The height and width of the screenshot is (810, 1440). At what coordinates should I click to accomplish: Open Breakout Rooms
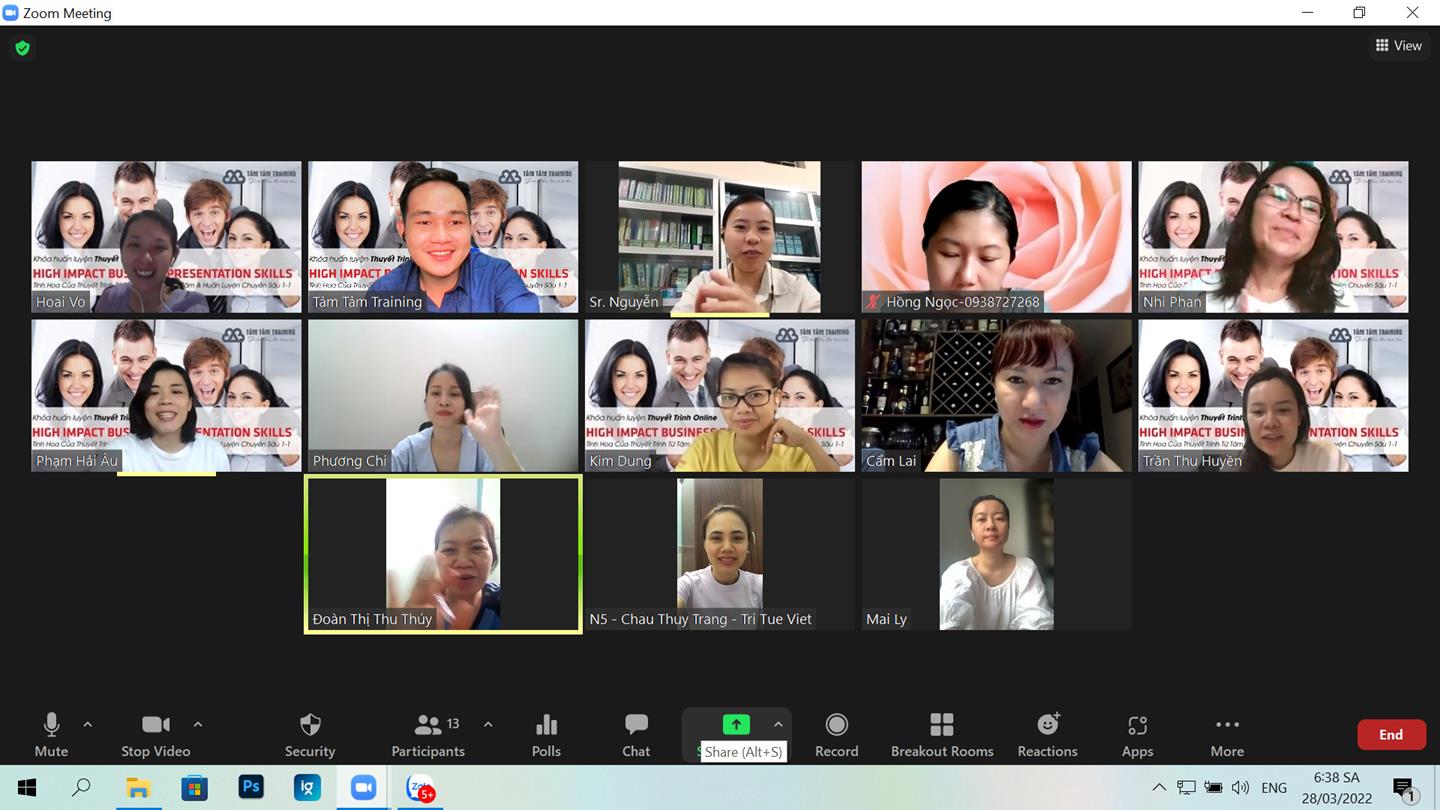click(941, 734)
